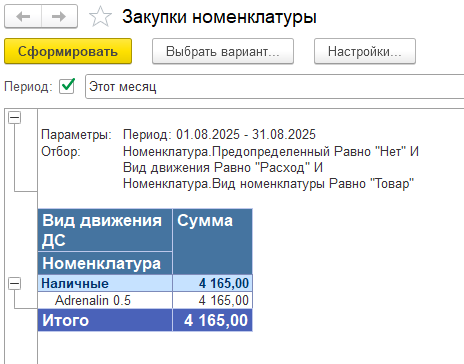This screenshot has height=364, width=464.
Task: Go forward with the right arrow button
Action: click(x=59, y=16)
